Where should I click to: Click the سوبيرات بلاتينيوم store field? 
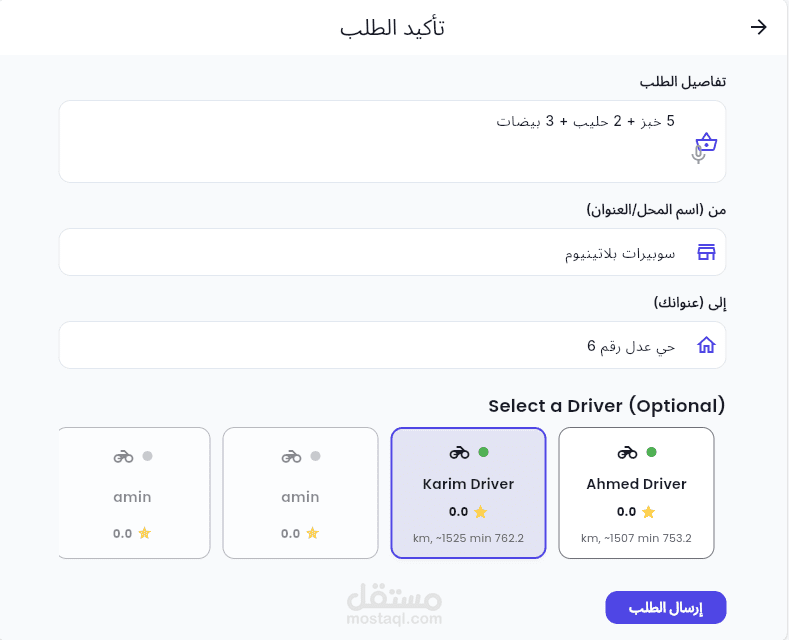(x=392, y=252)
